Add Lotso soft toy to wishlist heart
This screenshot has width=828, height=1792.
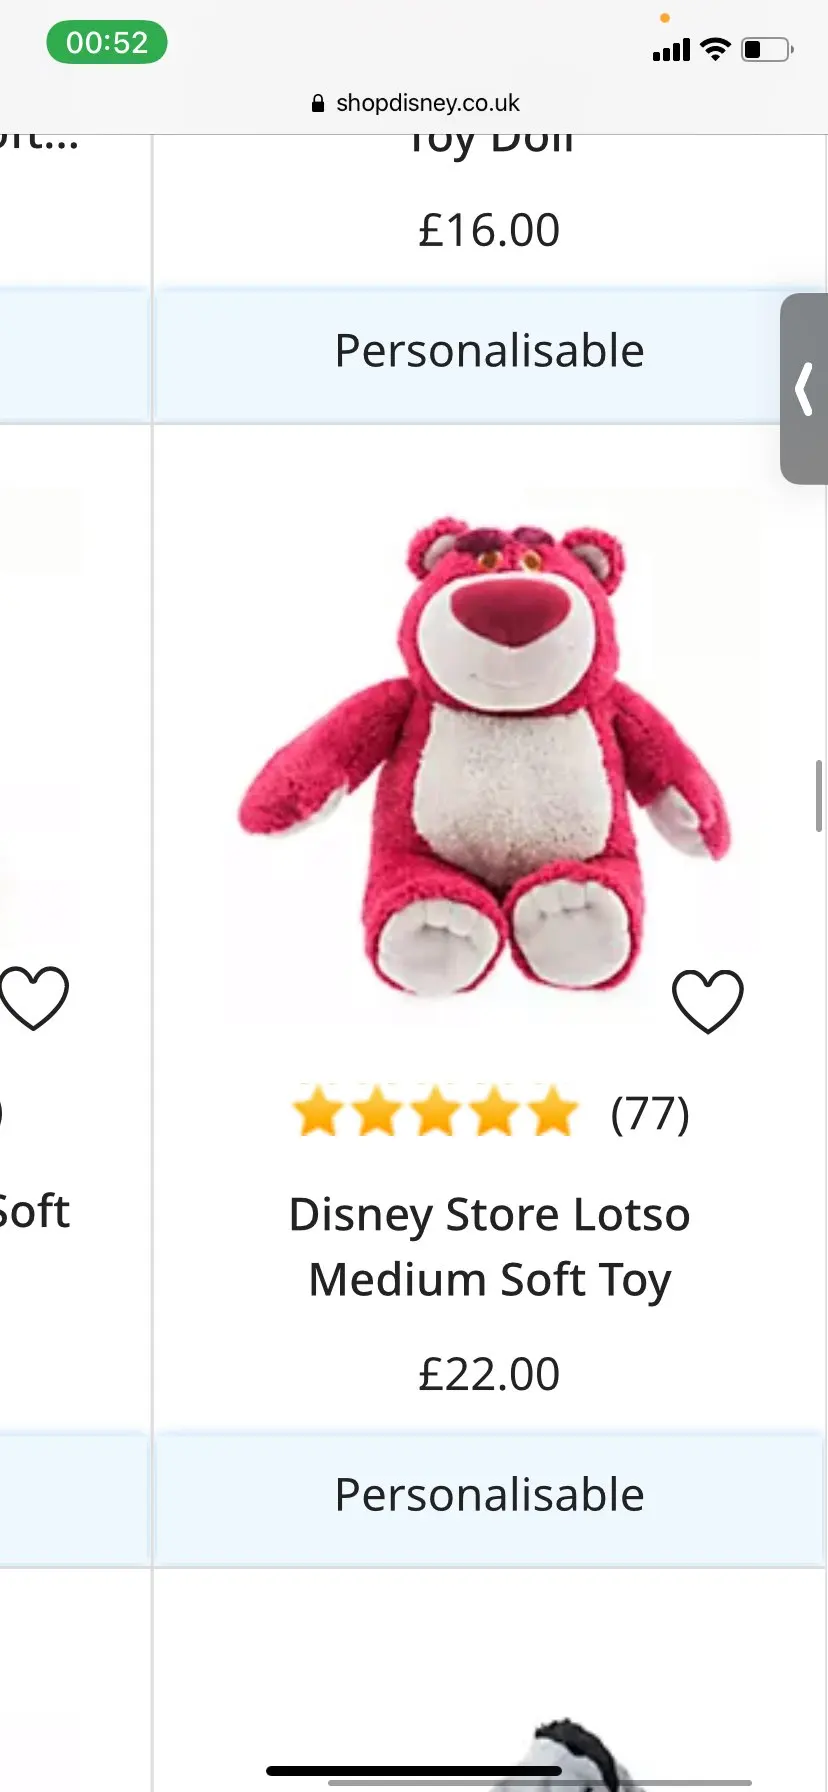[707, 1001]
